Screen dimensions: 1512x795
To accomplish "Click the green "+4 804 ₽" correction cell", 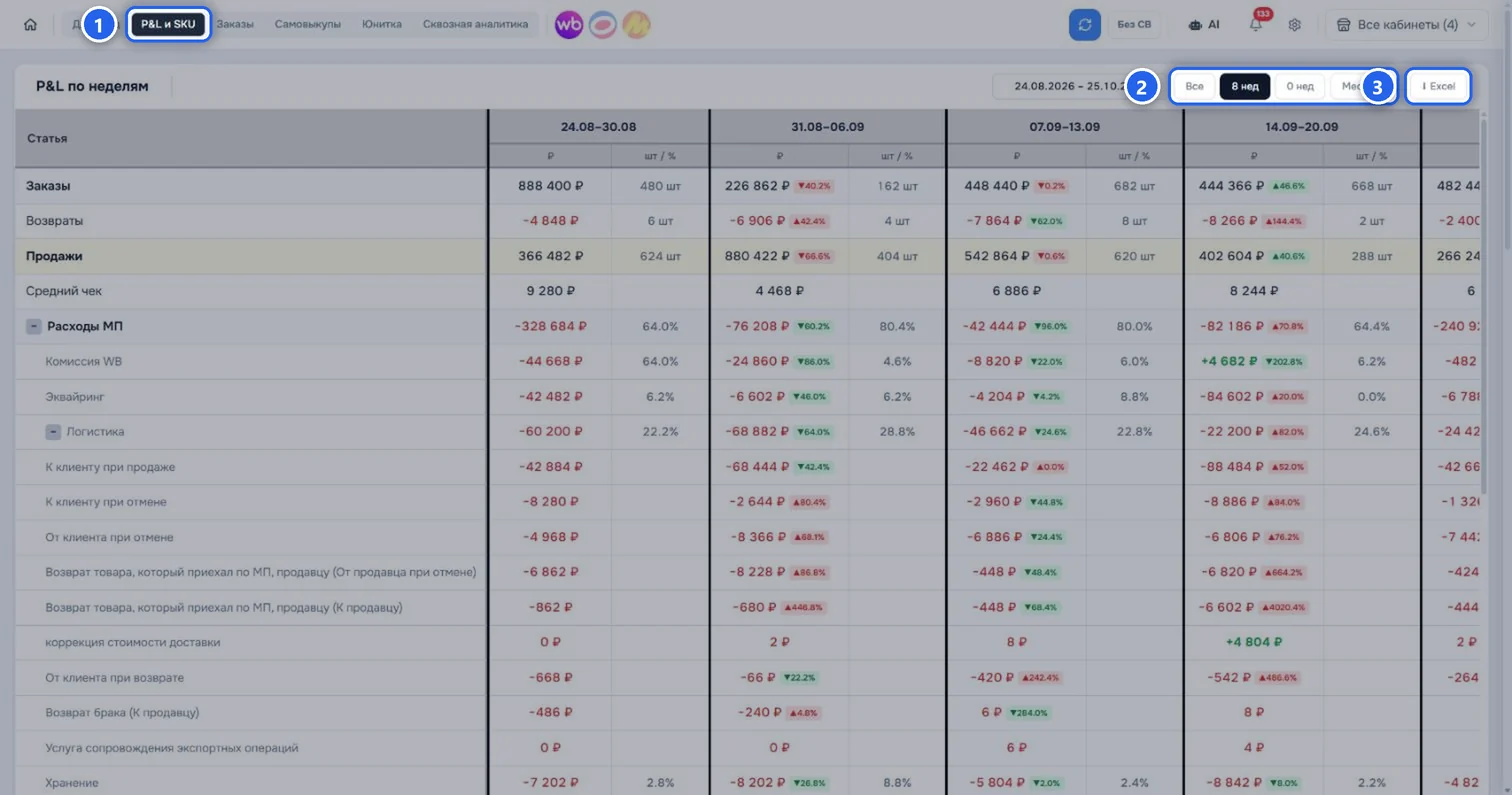I will pyautogui.click(x=1252, y=642).
